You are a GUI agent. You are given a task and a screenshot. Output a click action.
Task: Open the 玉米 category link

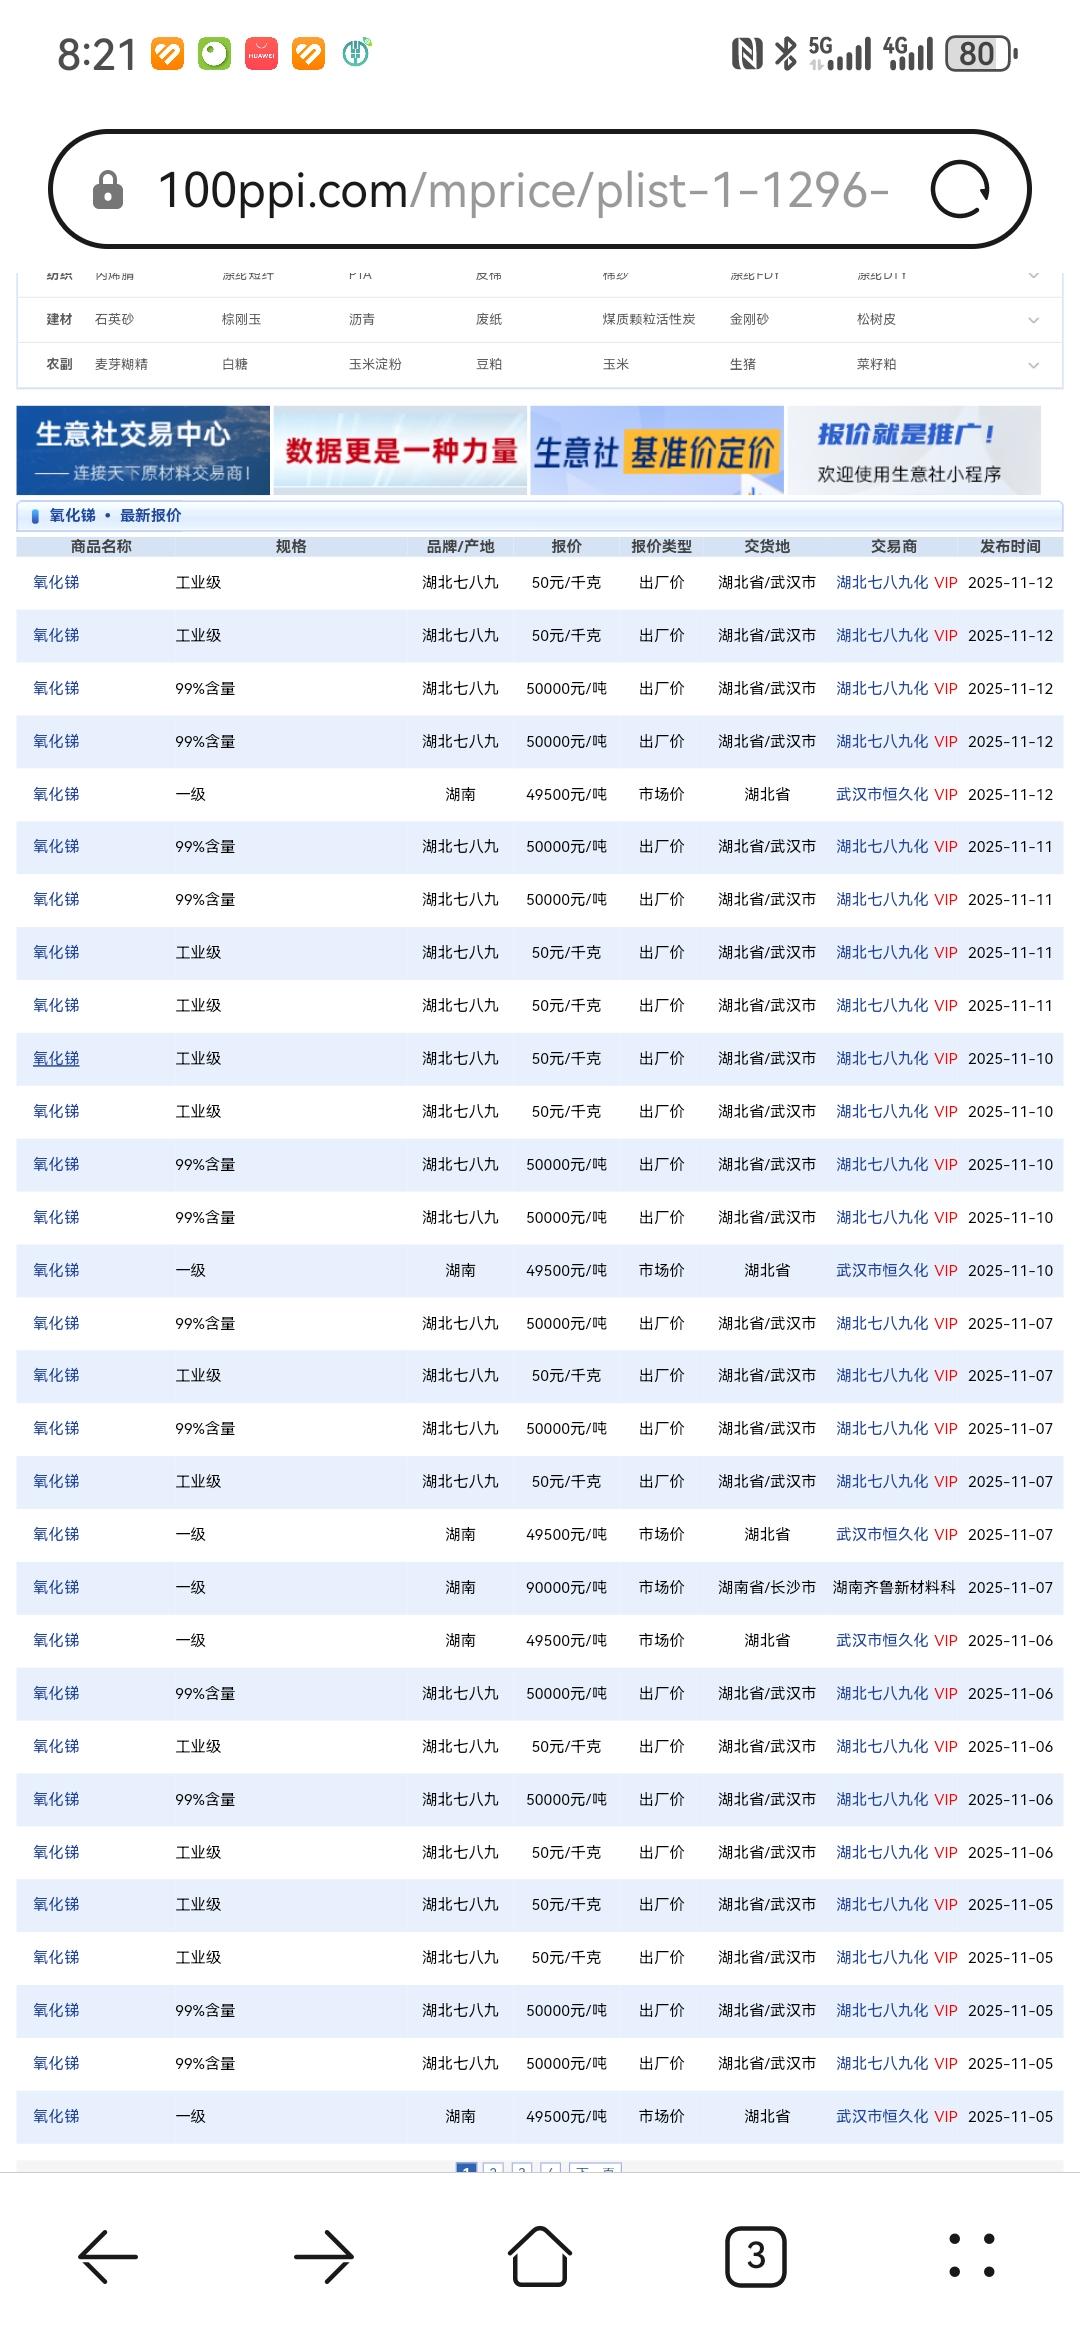pos(616,364)
